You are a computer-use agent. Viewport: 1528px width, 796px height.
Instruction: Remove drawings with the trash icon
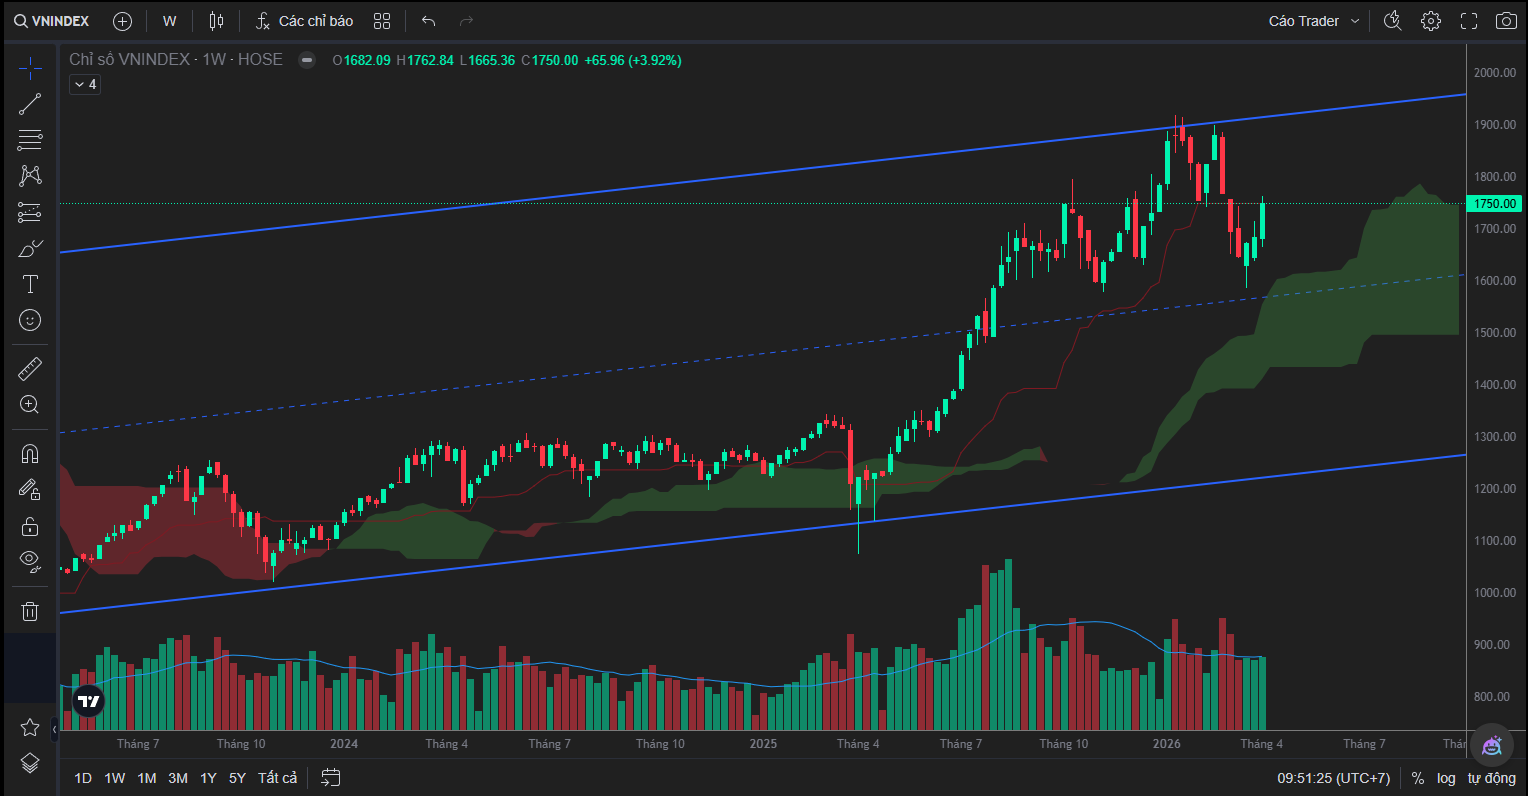[x=30, y=611]
